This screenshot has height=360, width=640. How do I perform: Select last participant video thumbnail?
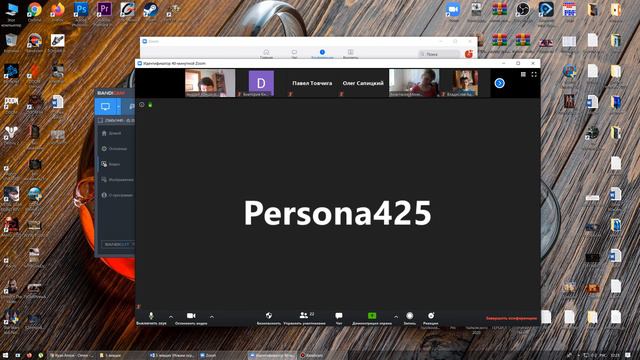pos(465,83)
